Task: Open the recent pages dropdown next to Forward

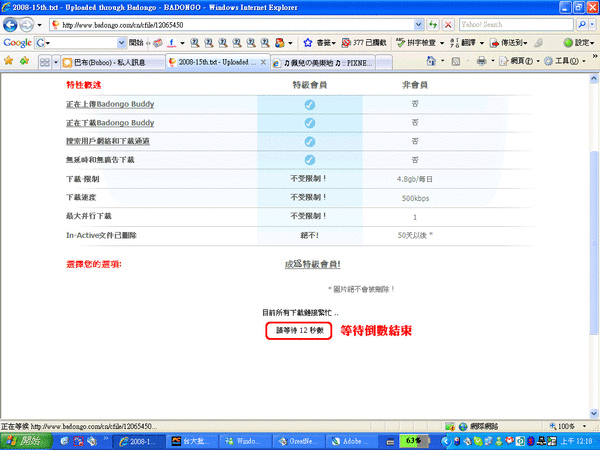Action: (39, 25)
